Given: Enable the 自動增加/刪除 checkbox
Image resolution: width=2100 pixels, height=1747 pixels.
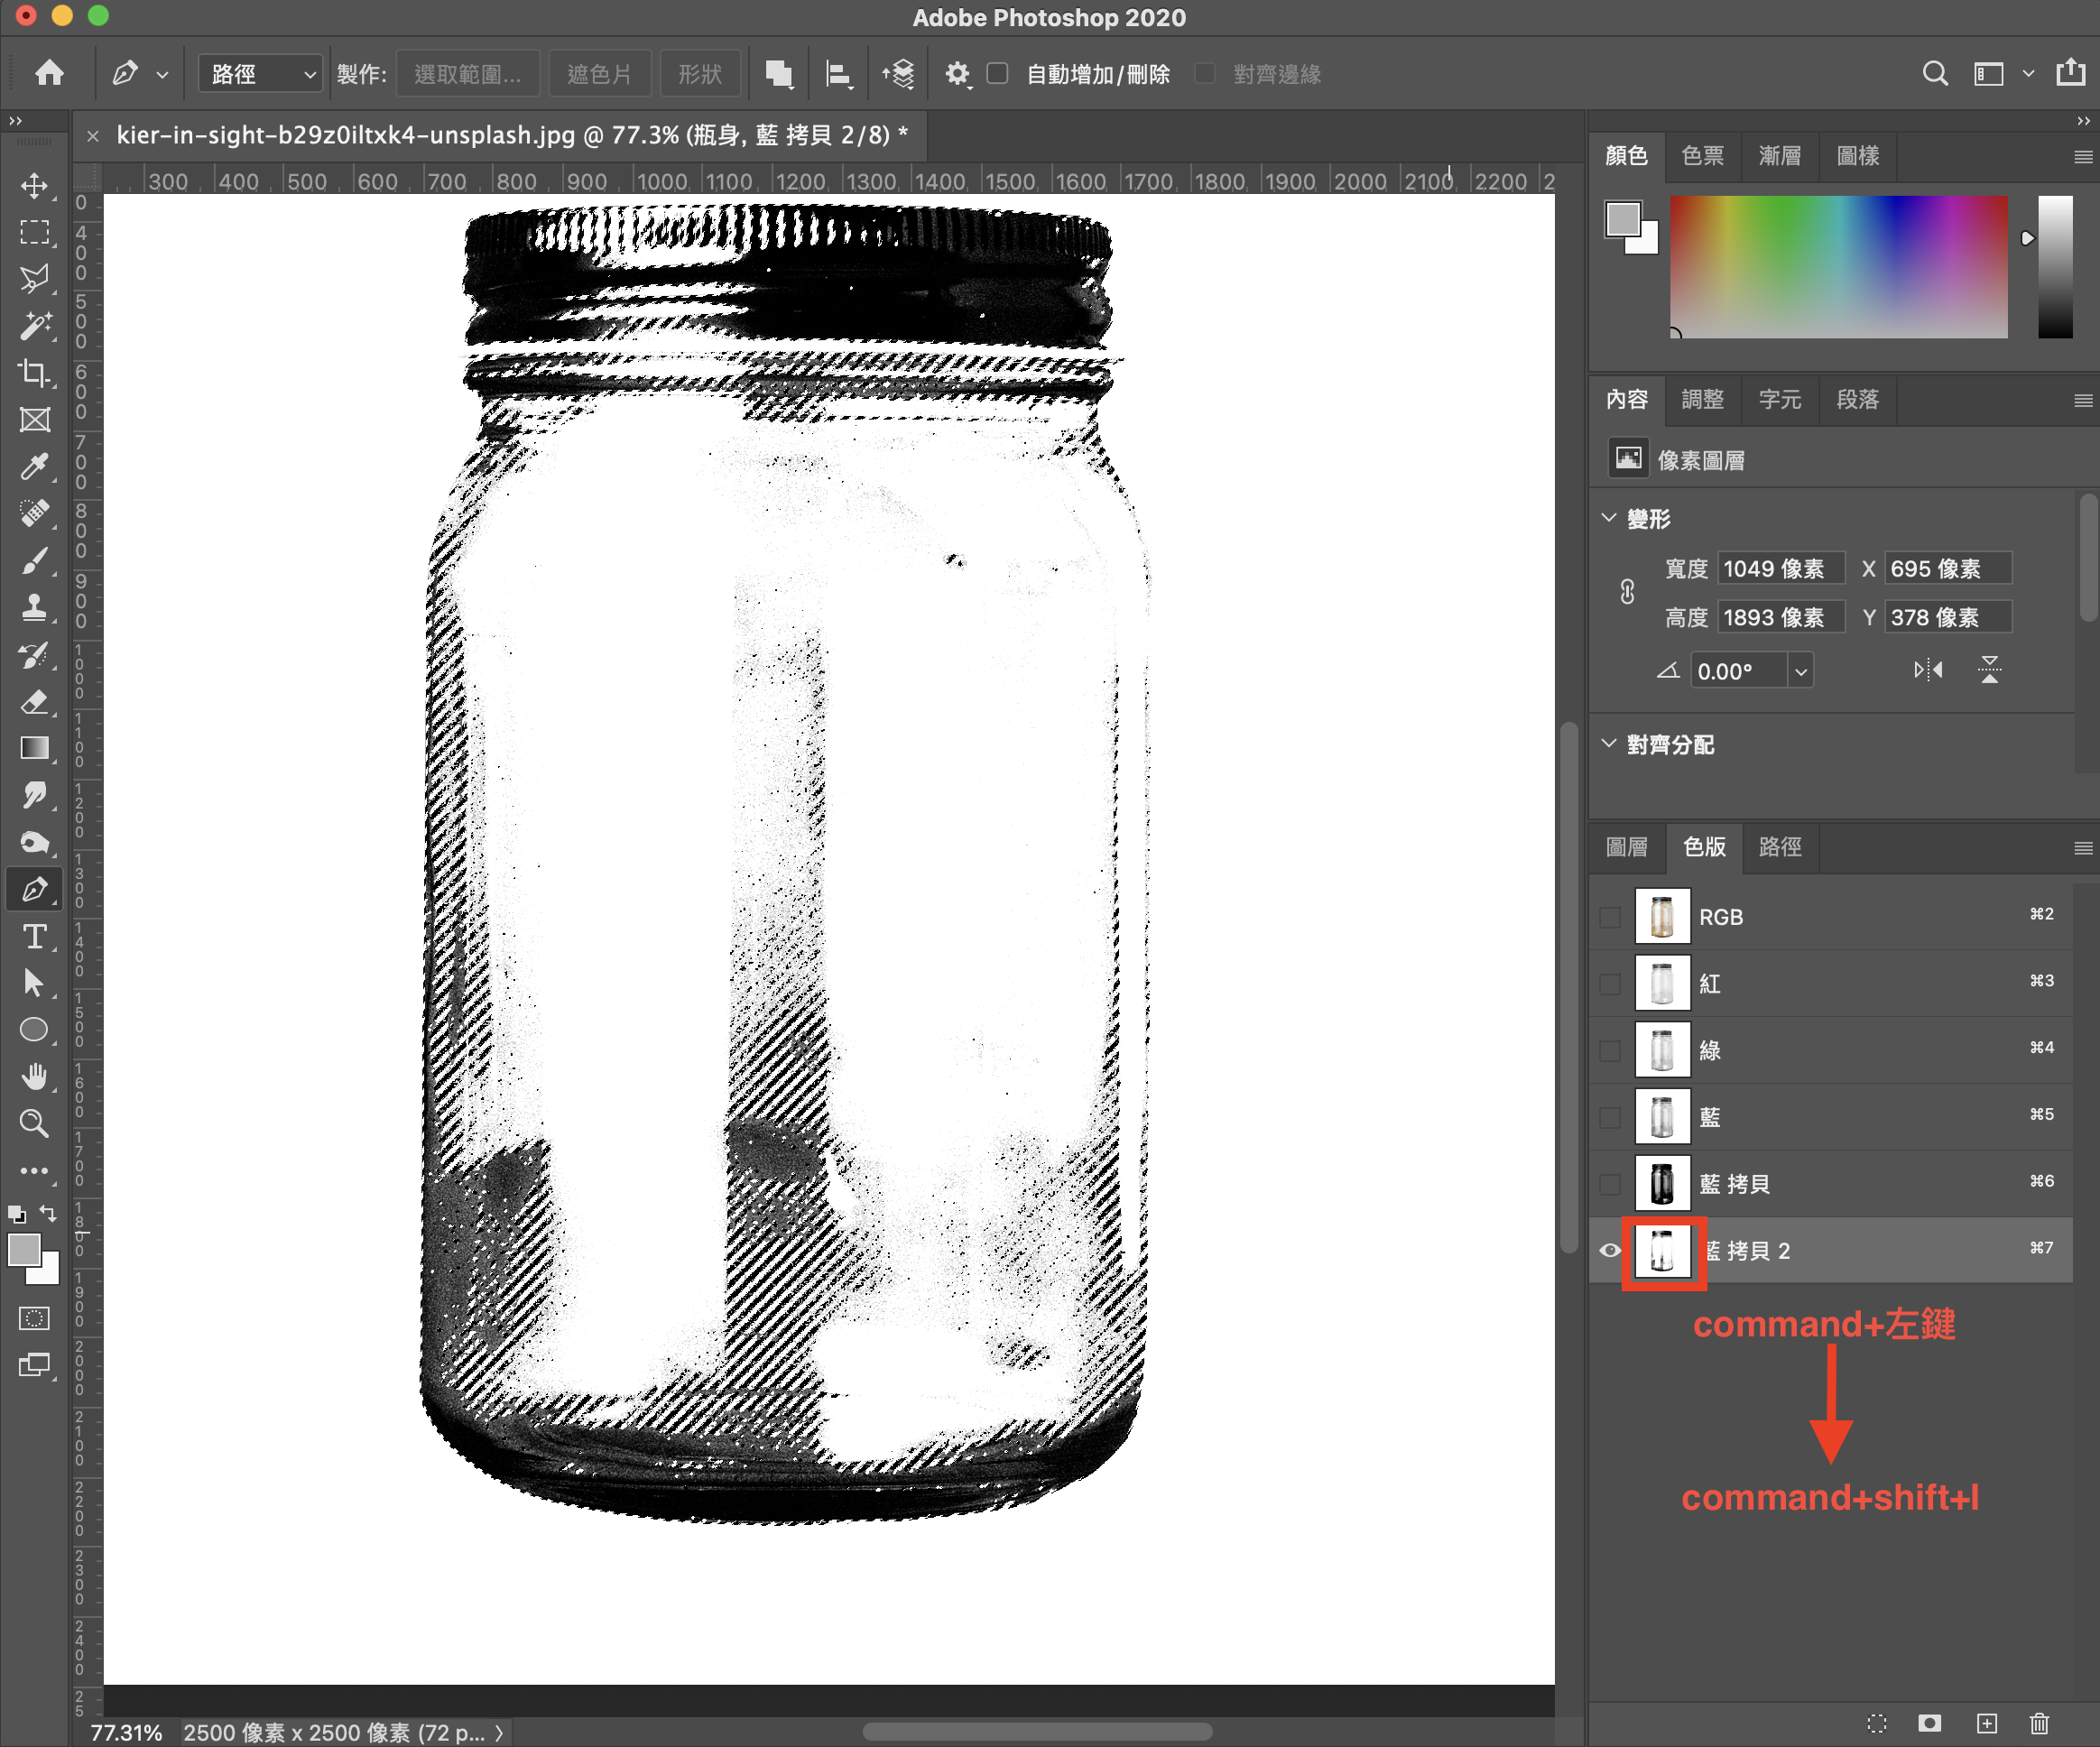Looking at the screenshot, I should [x=997, y=73].
